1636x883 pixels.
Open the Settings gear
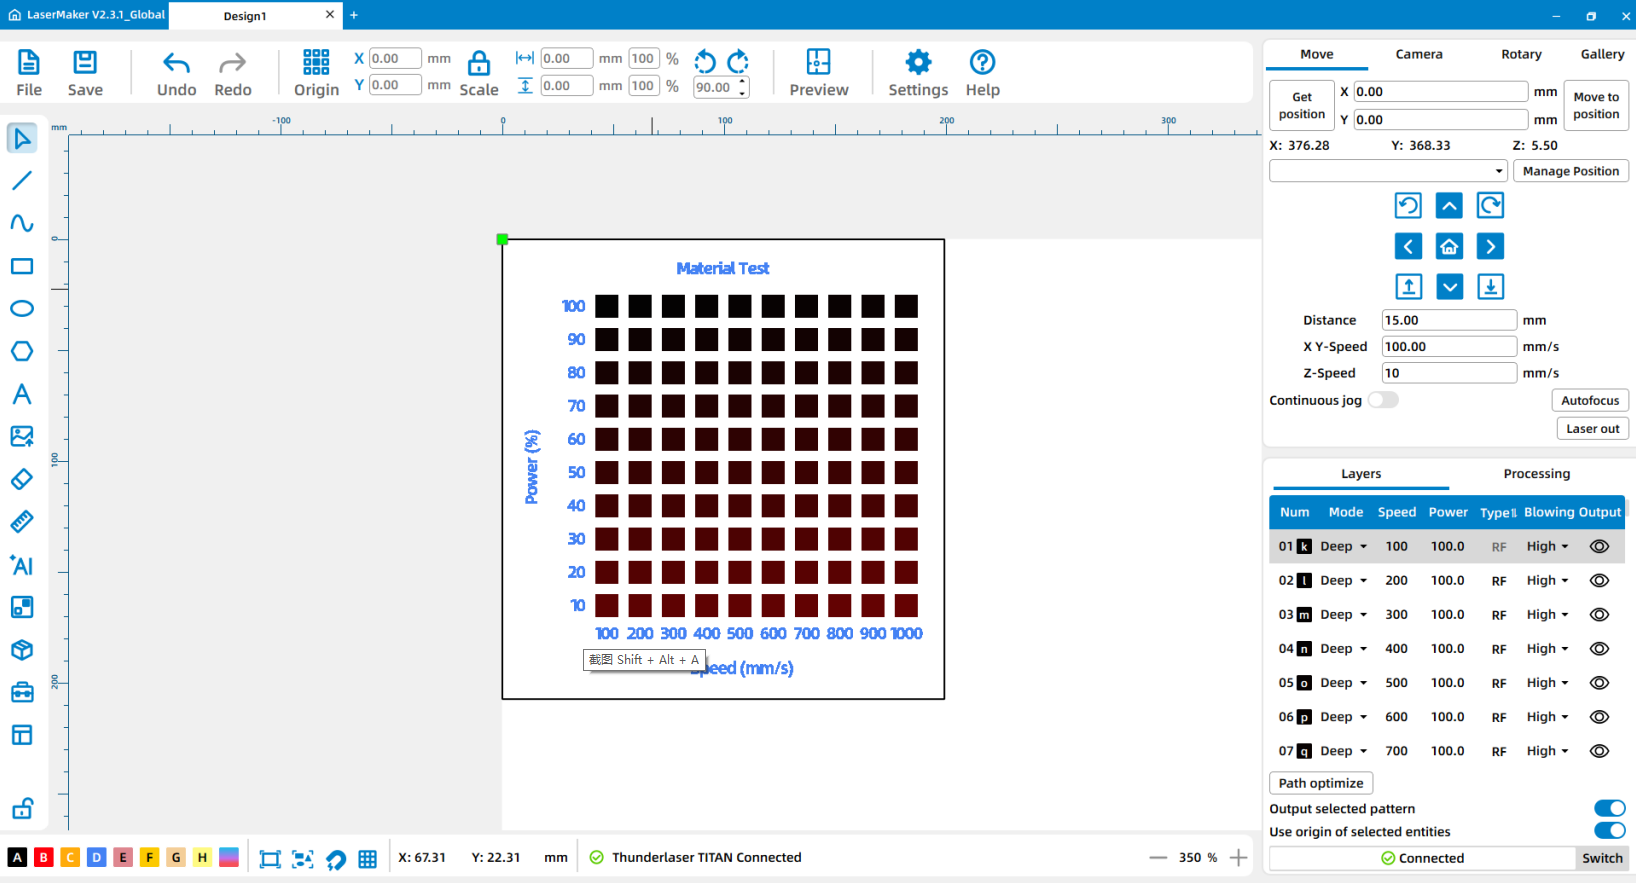(917, 73)
